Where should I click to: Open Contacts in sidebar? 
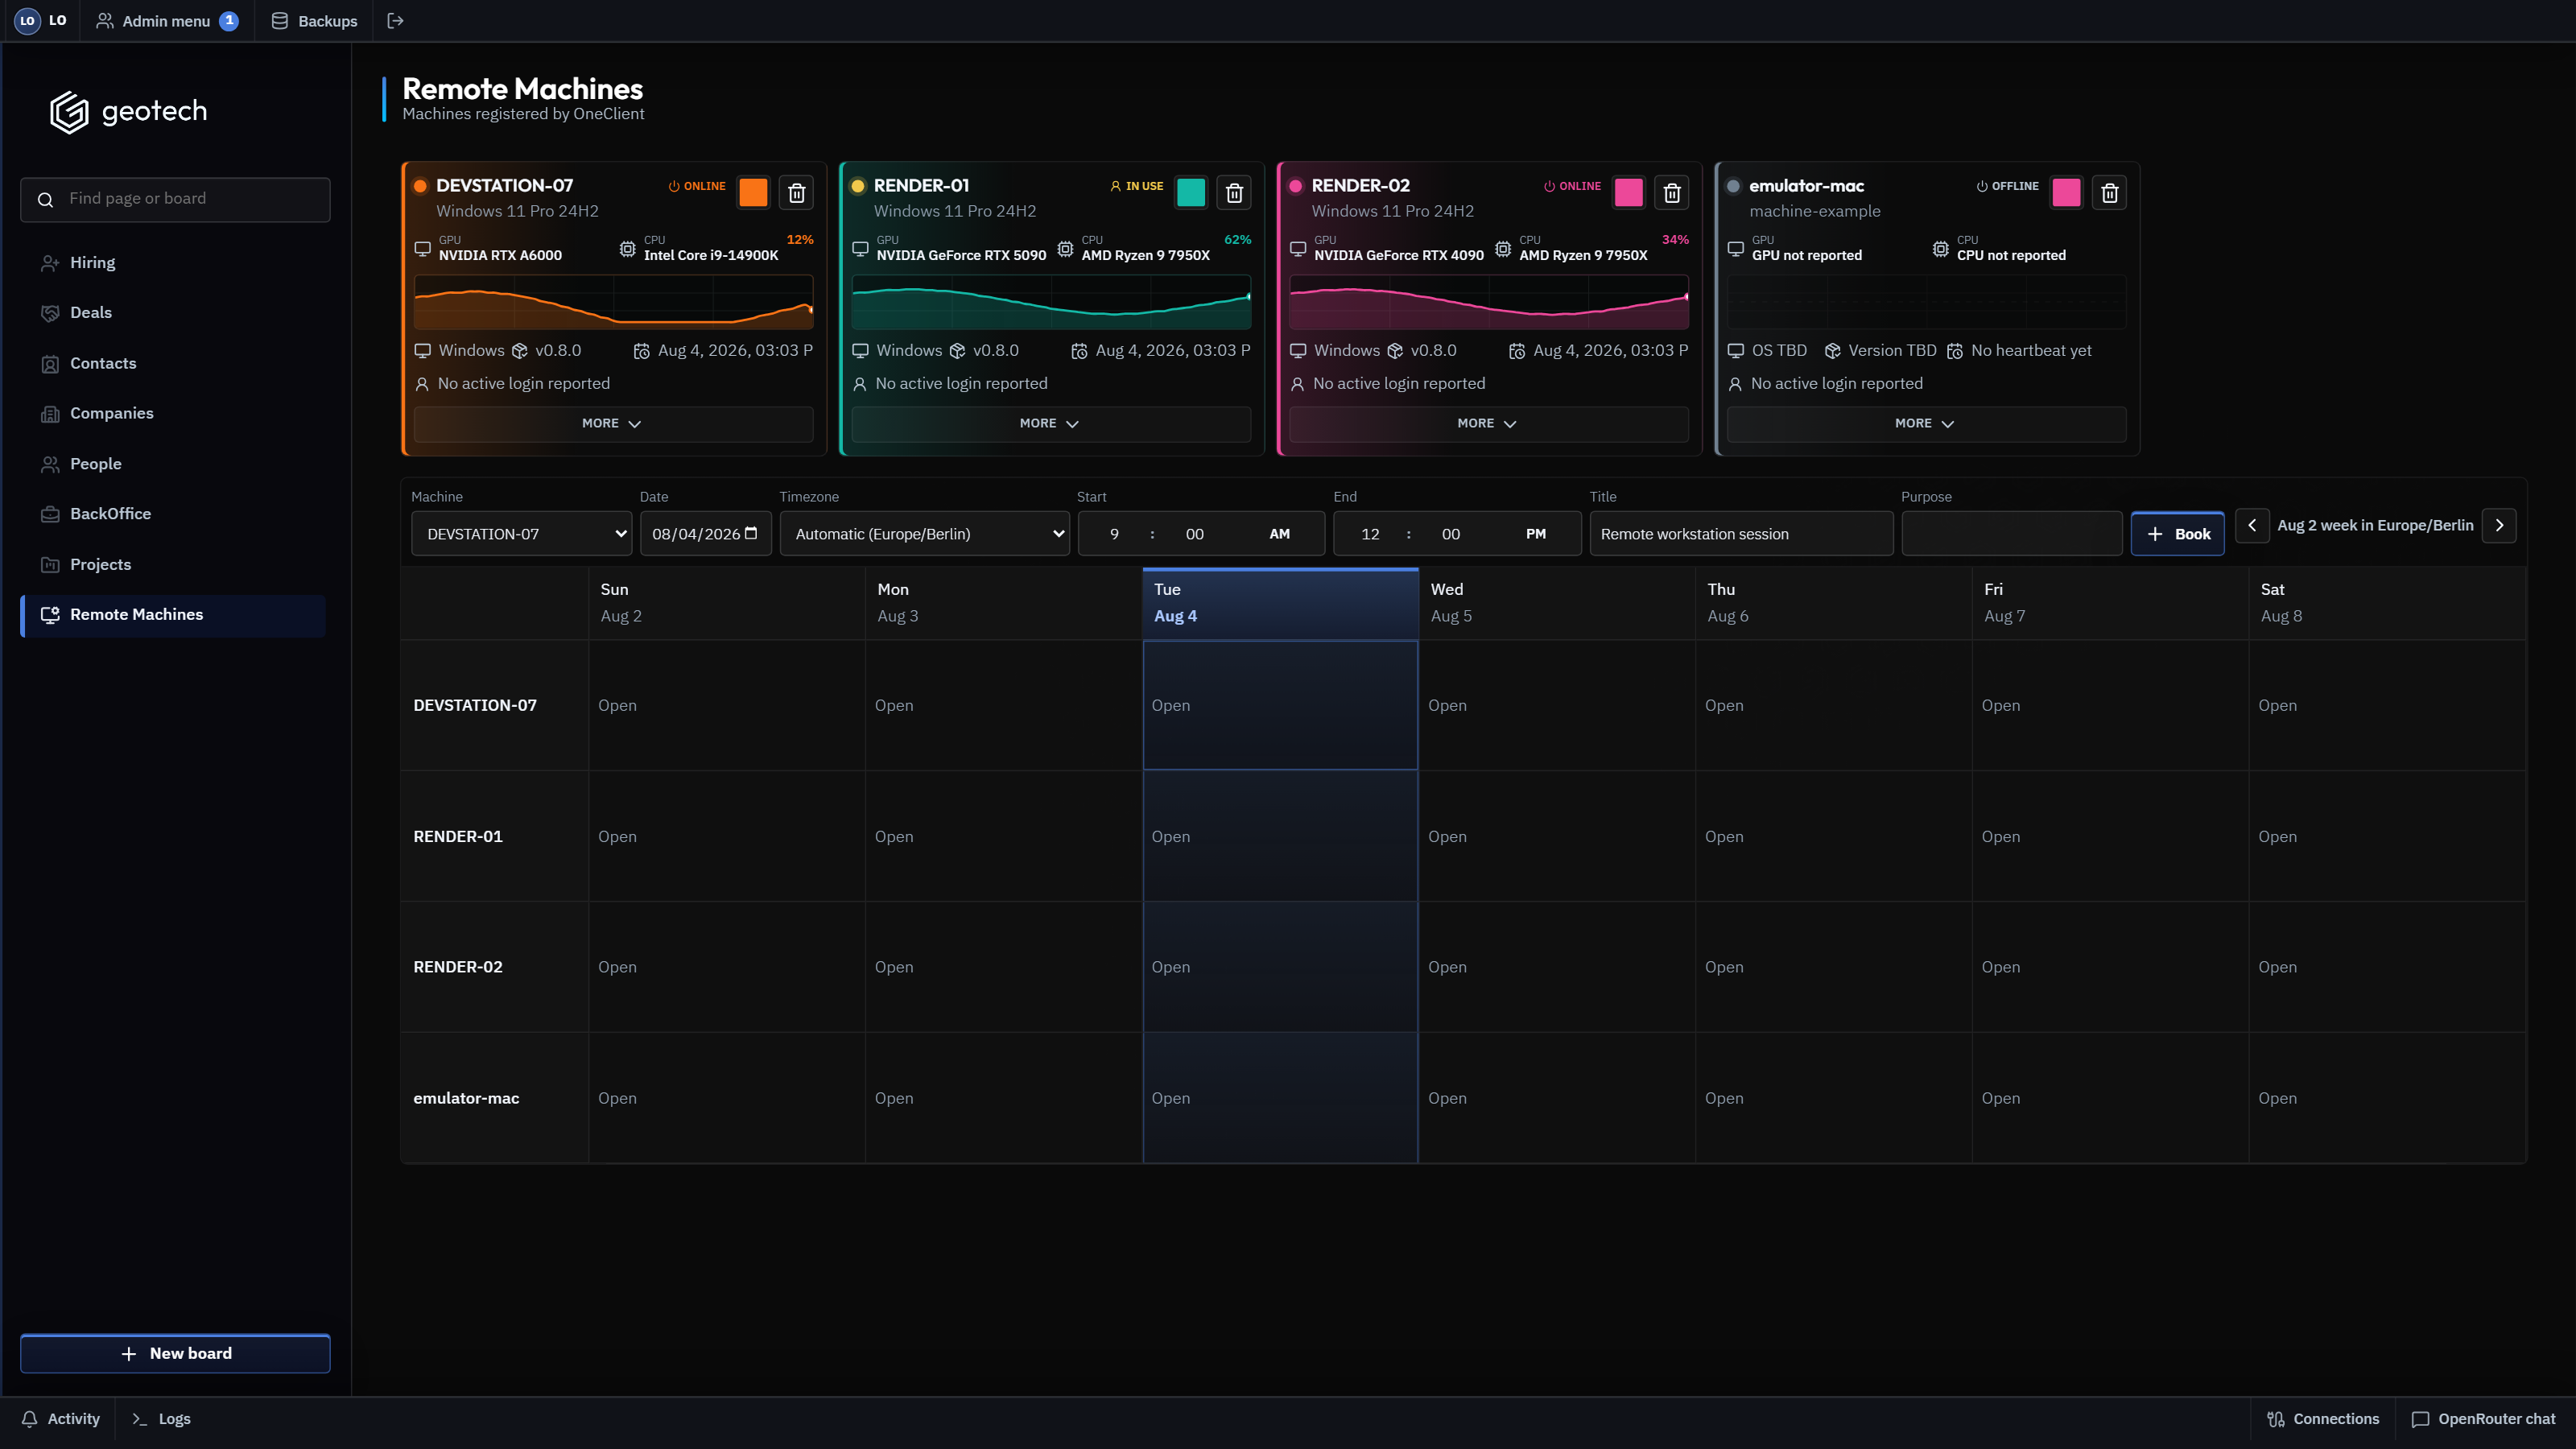click(173, 364)
